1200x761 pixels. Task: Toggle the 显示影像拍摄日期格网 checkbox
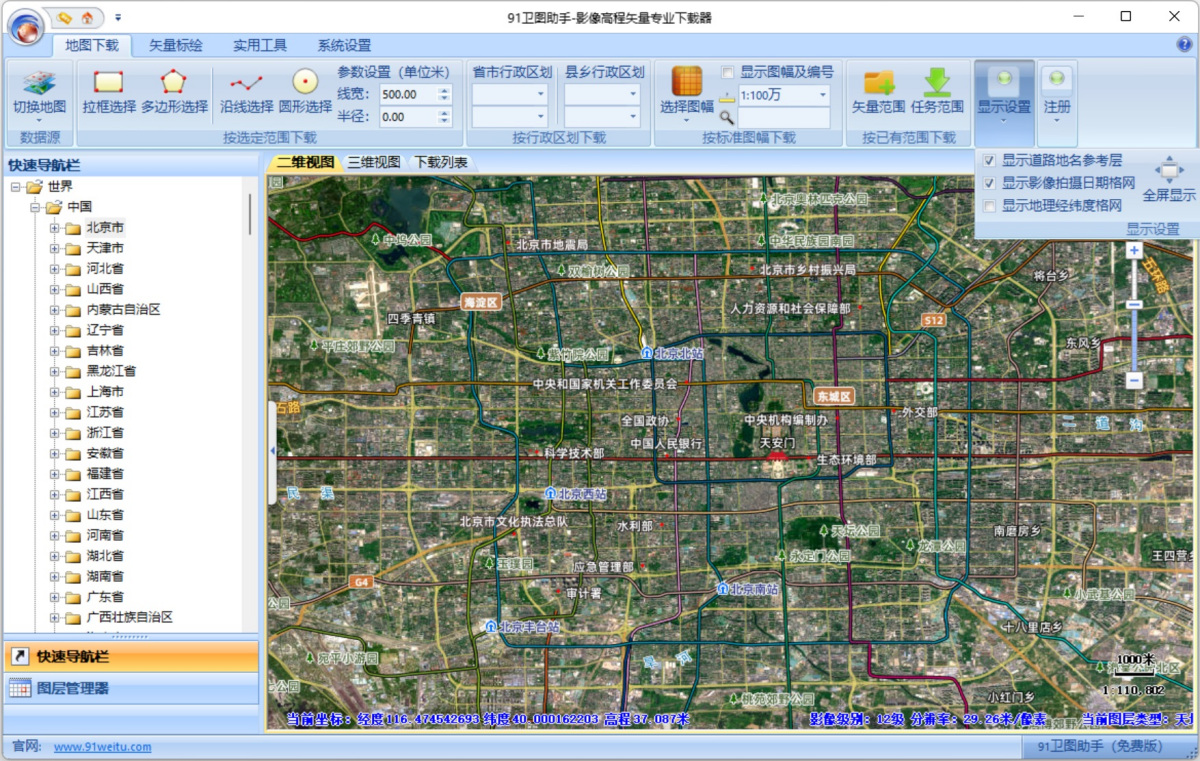989,183
